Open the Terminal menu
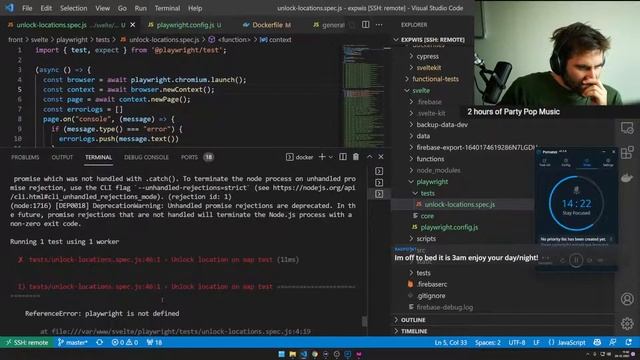Viewport: 640px width, 360px height. 167,8
